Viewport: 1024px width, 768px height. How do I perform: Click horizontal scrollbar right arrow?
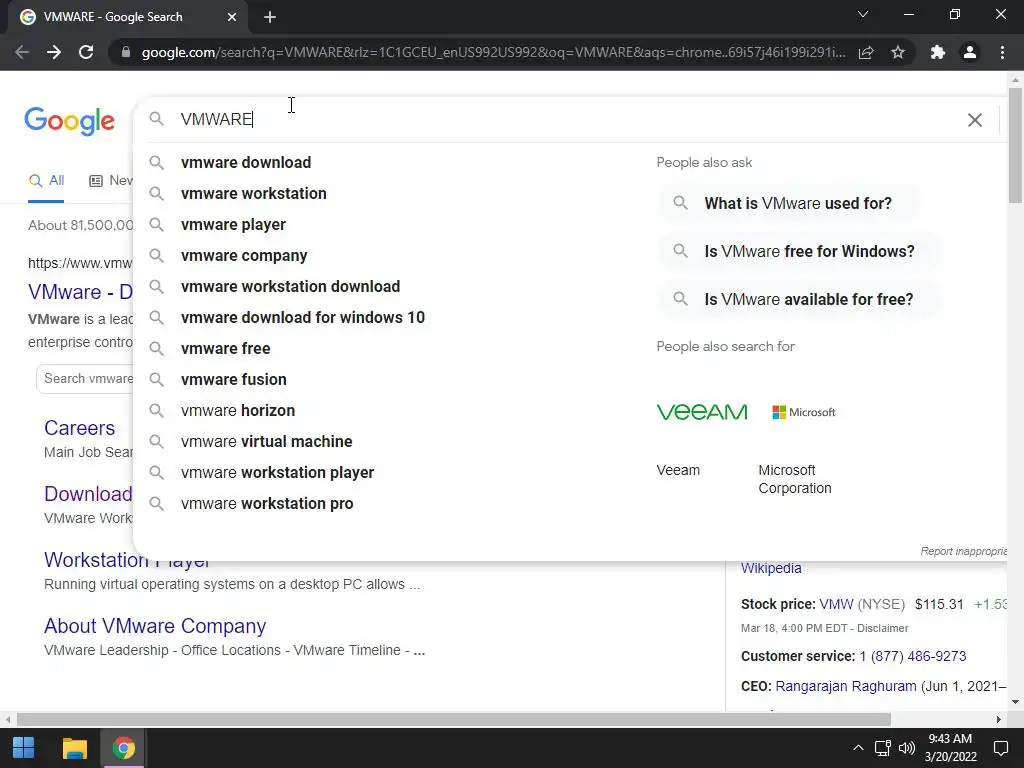coord(999,719)
